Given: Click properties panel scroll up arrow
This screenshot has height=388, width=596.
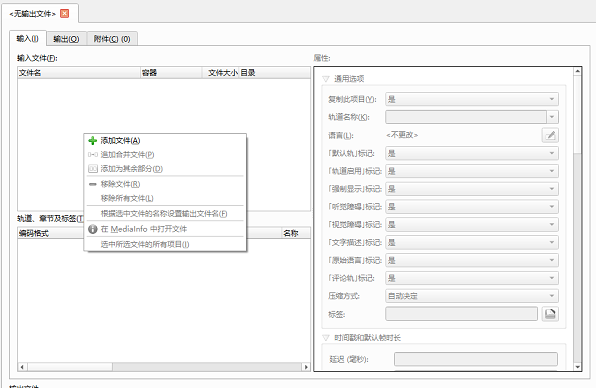Looking at the screenshot, I should 577,71.
